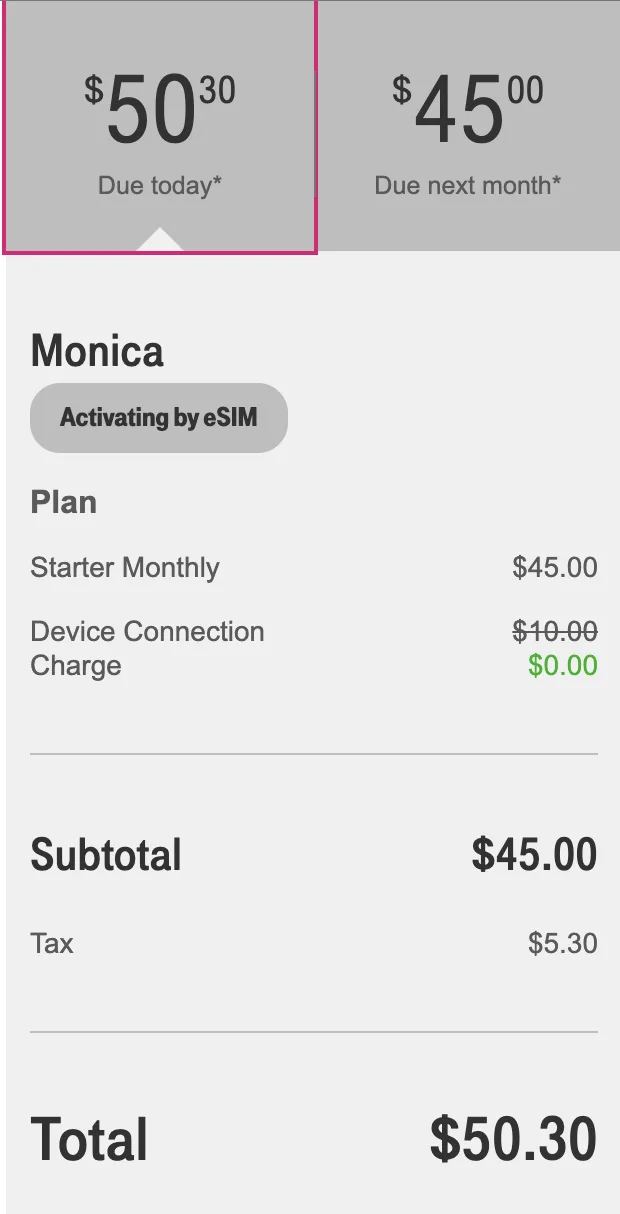The image size is (620, 1214).
Task: Click the divider line above Total
Action: coord(314,1031)
